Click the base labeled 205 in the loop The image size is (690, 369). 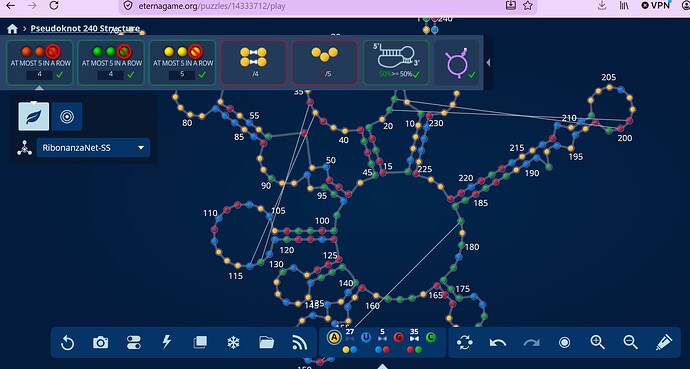(x=609, y=87)
